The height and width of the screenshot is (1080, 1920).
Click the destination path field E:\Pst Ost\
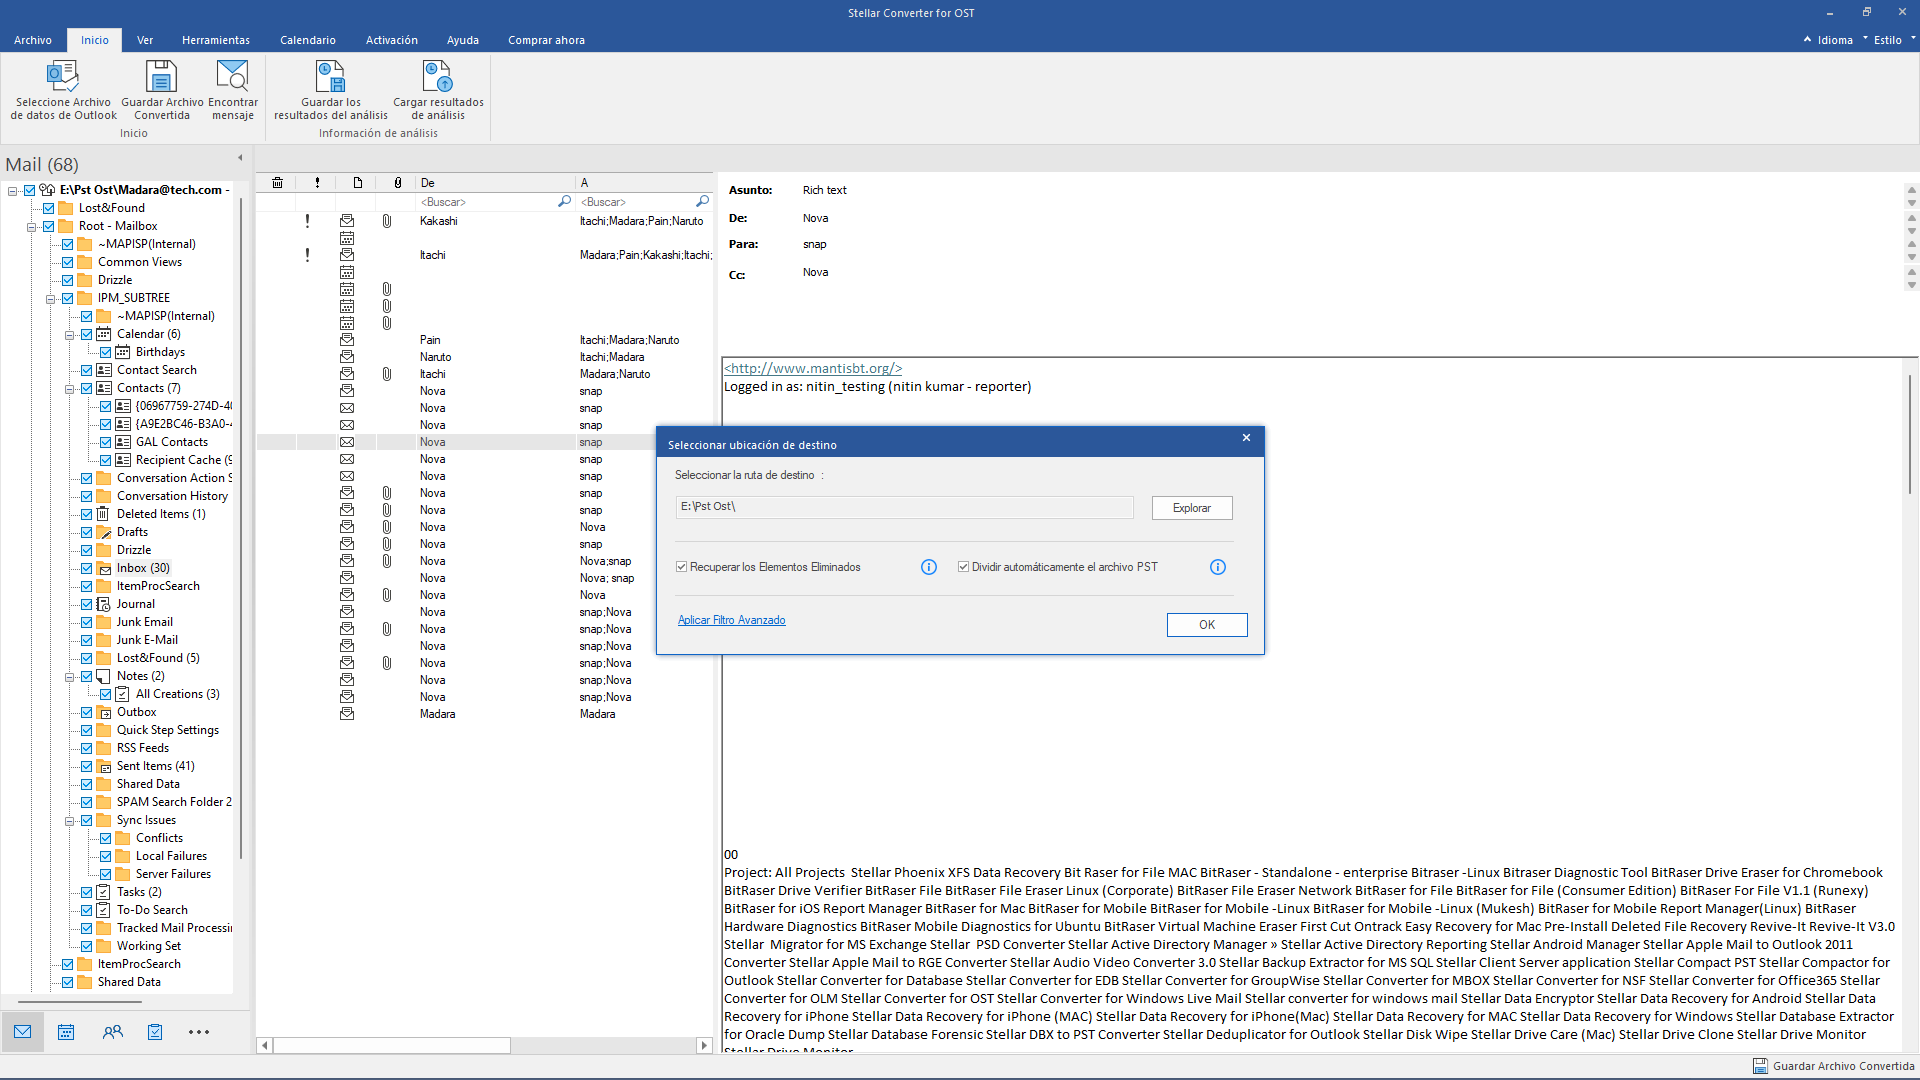tap(905, 507)
